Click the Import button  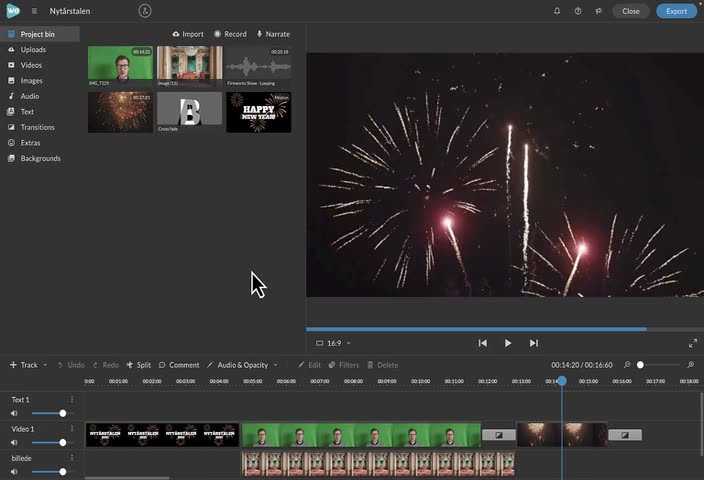coord(188,34)
